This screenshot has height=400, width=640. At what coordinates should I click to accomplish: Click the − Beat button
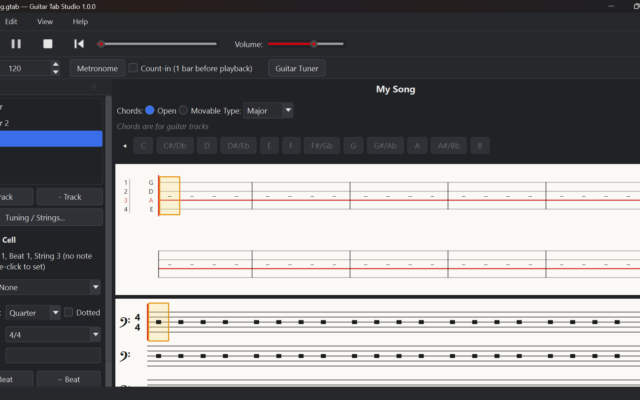[x=69, y=379]
